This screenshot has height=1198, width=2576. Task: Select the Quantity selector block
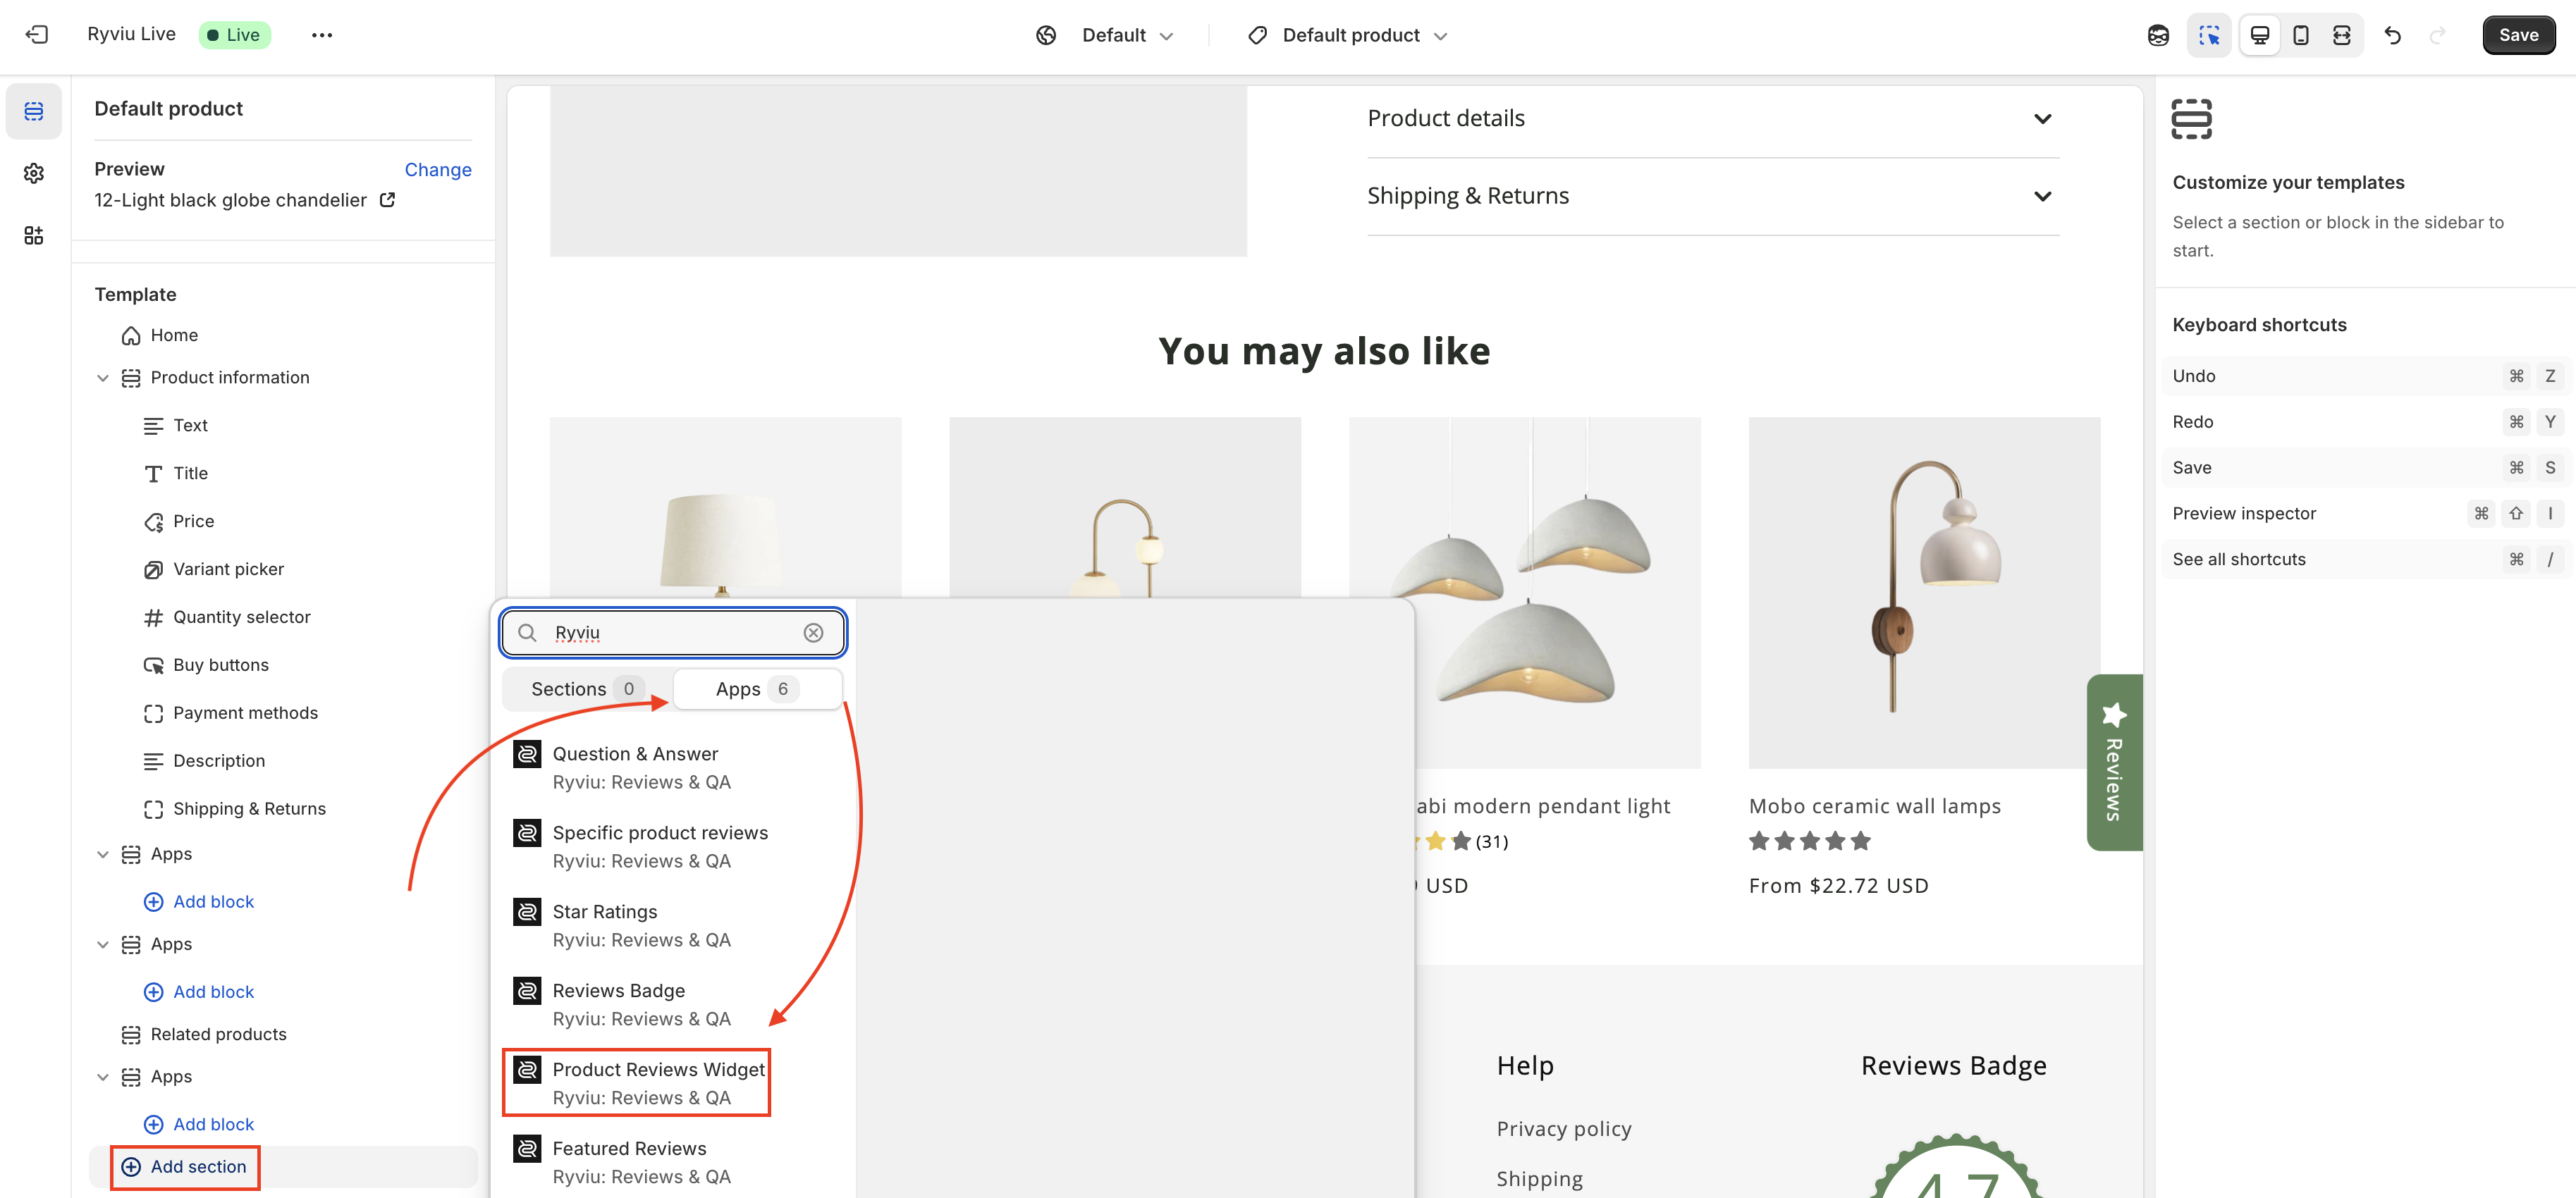coord(241,618)
